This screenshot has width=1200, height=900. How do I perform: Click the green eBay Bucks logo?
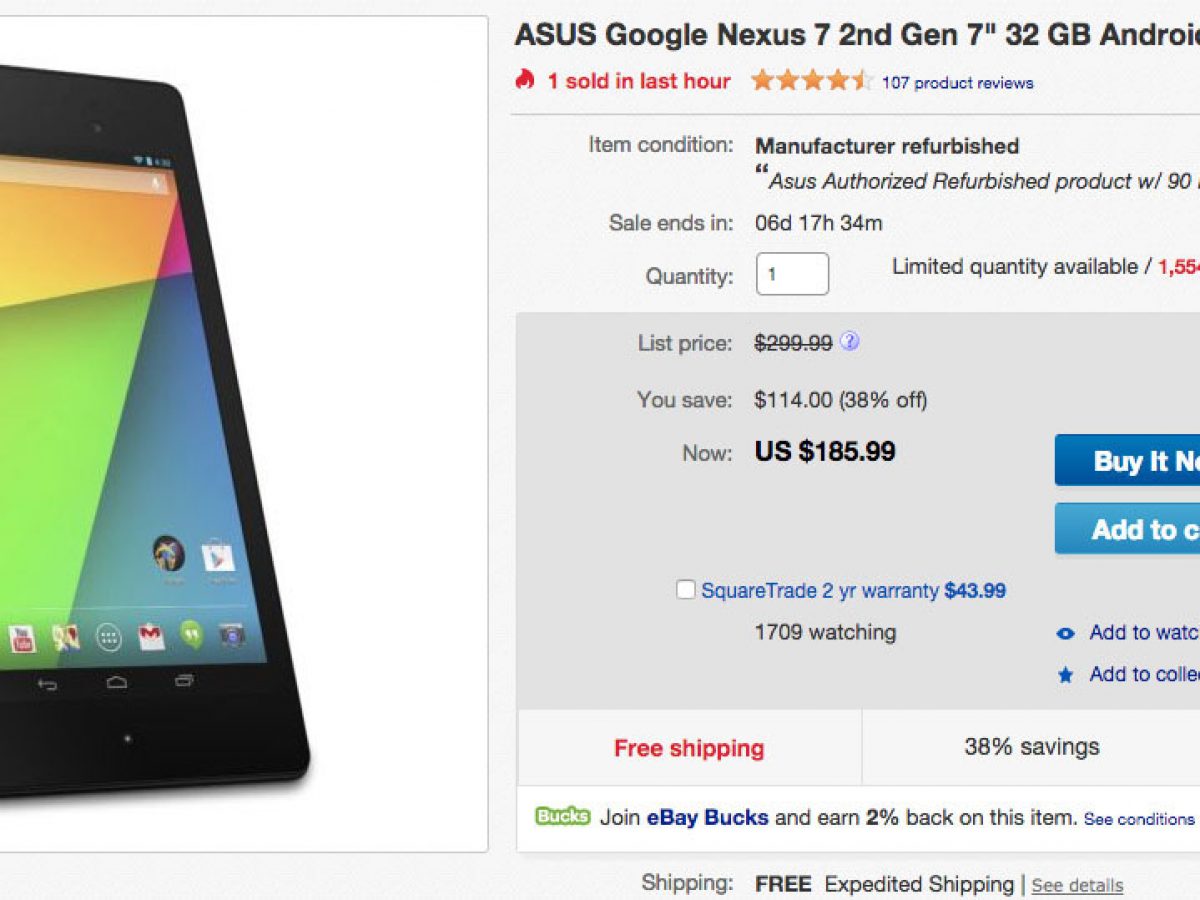click(562, 816)
